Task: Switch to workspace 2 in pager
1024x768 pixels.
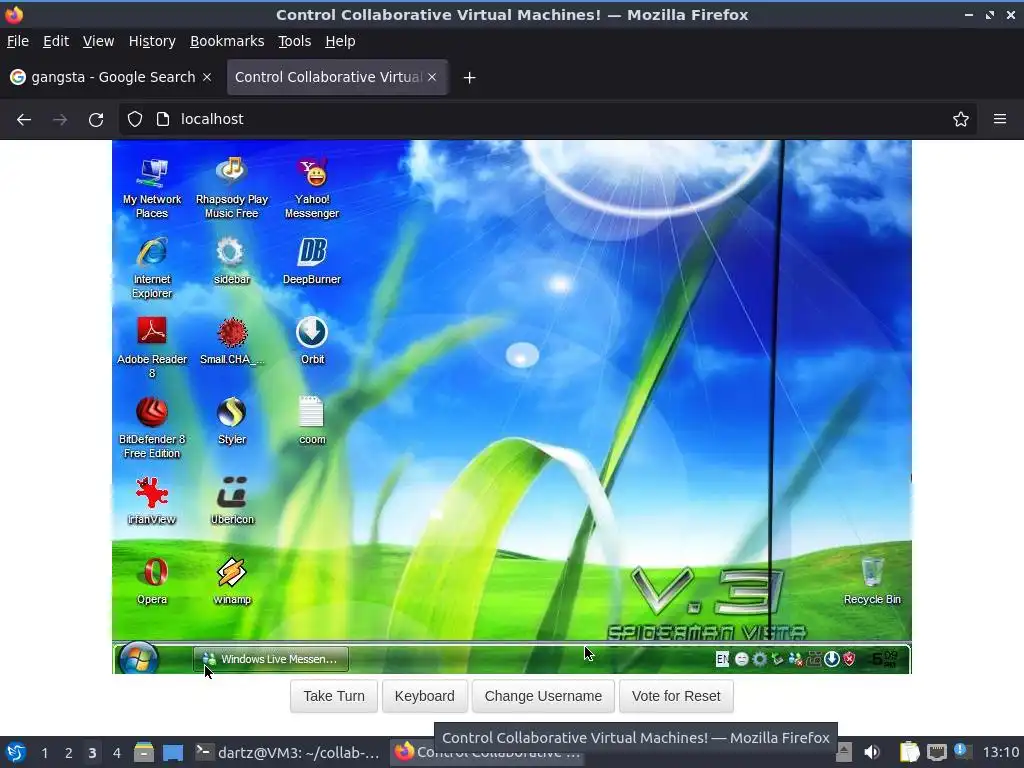Action: 69,753
